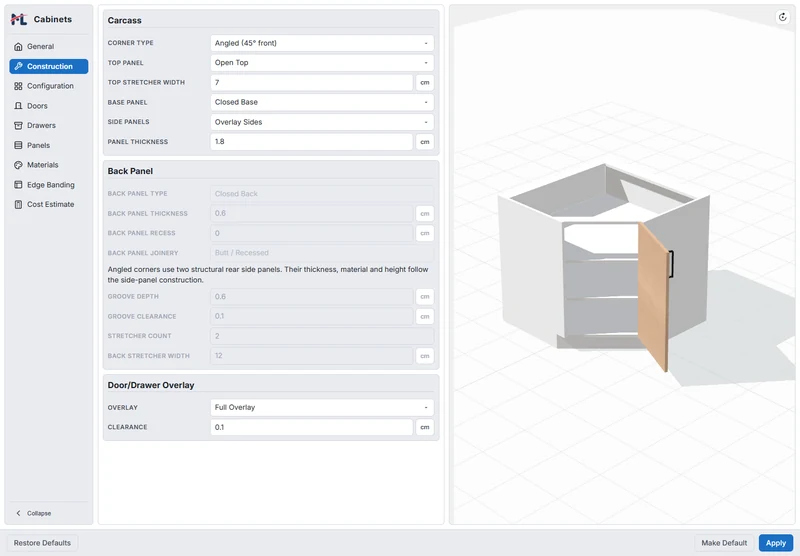The image size is (800, 556).
Task: Click the Cost Estimate calculator icon
Action: [x=18, y=205]
